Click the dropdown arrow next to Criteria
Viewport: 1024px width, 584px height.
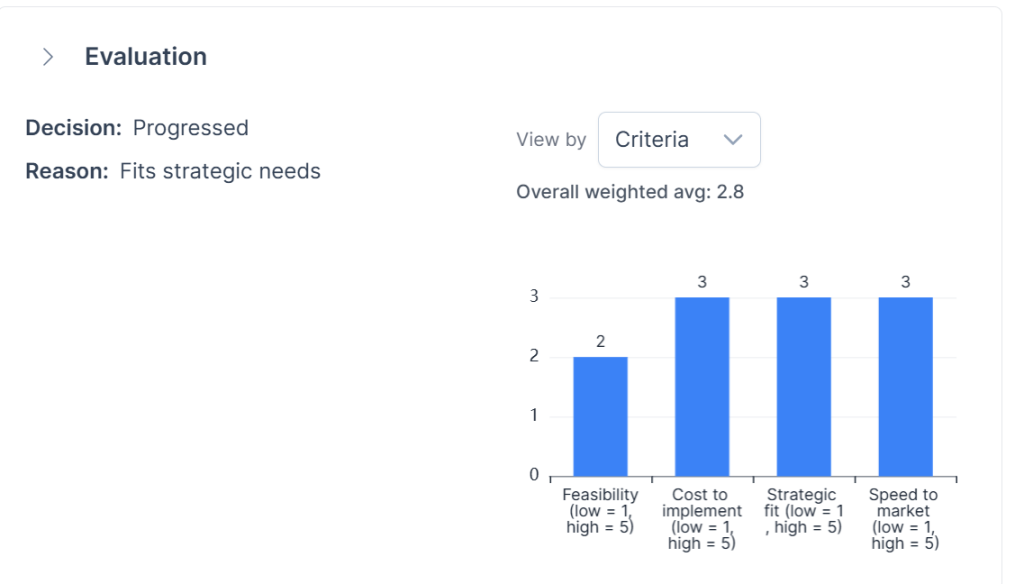point(733,140)
